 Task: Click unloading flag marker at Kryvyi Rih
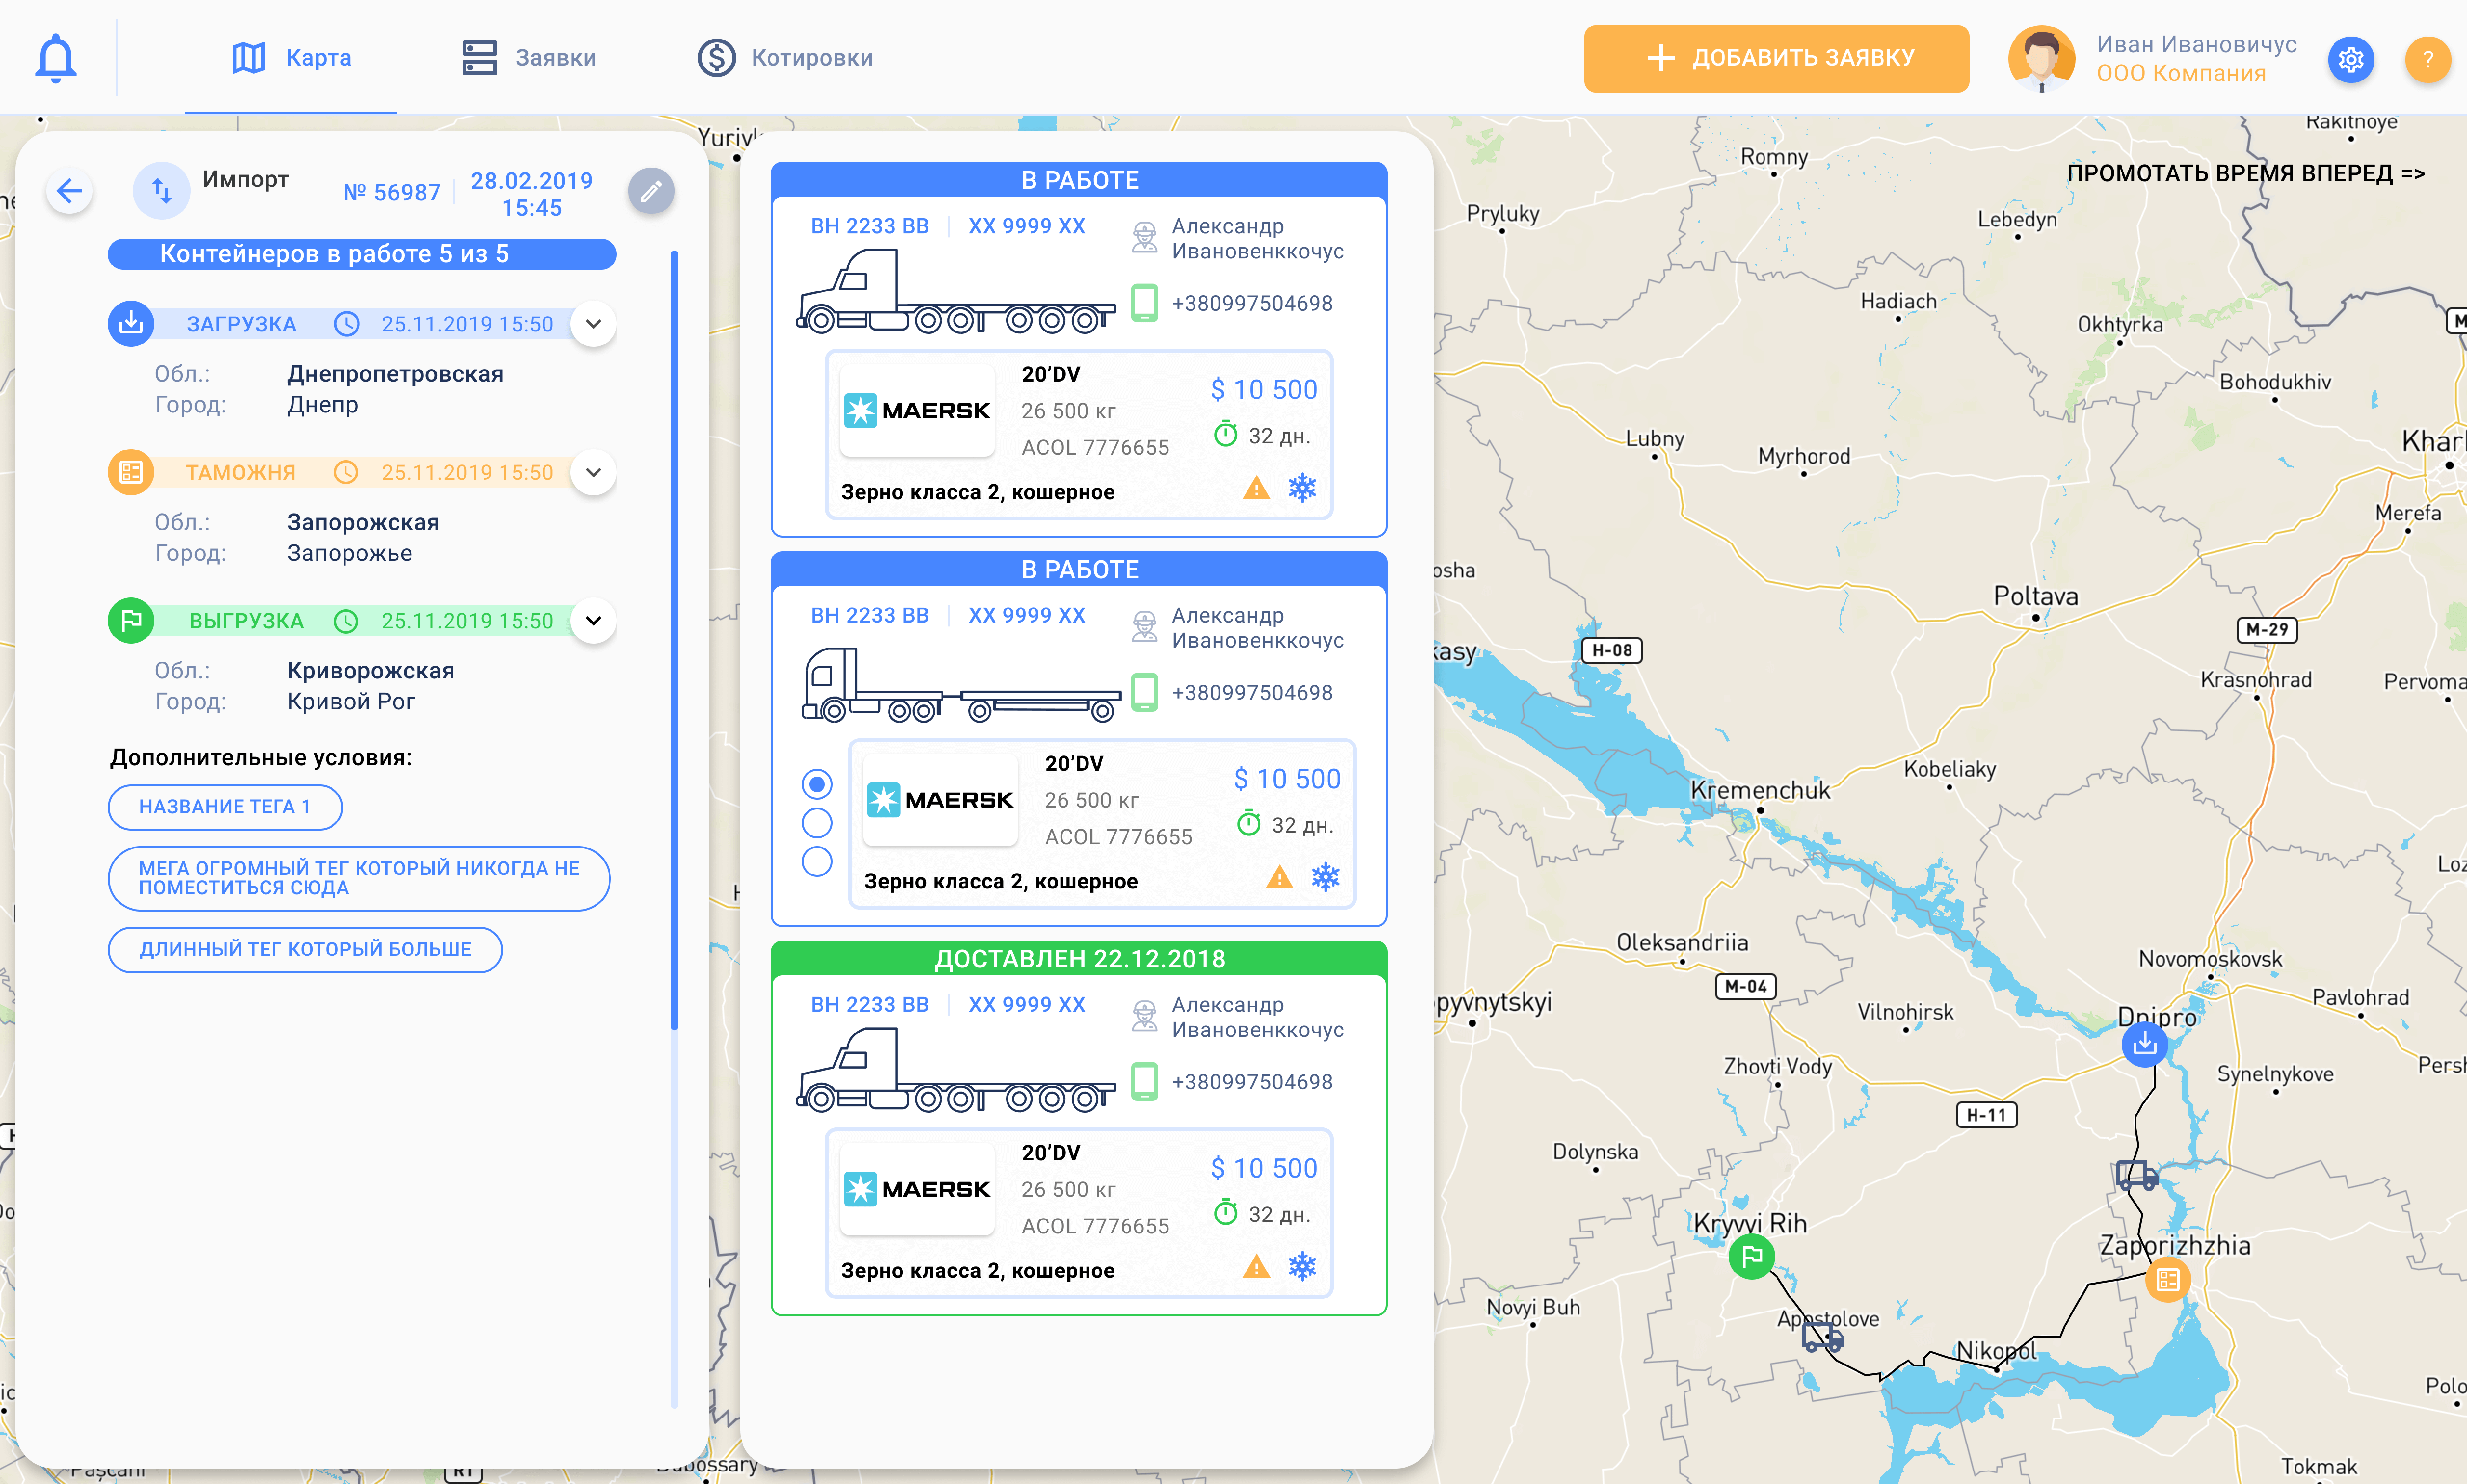coord(1751,1256)
